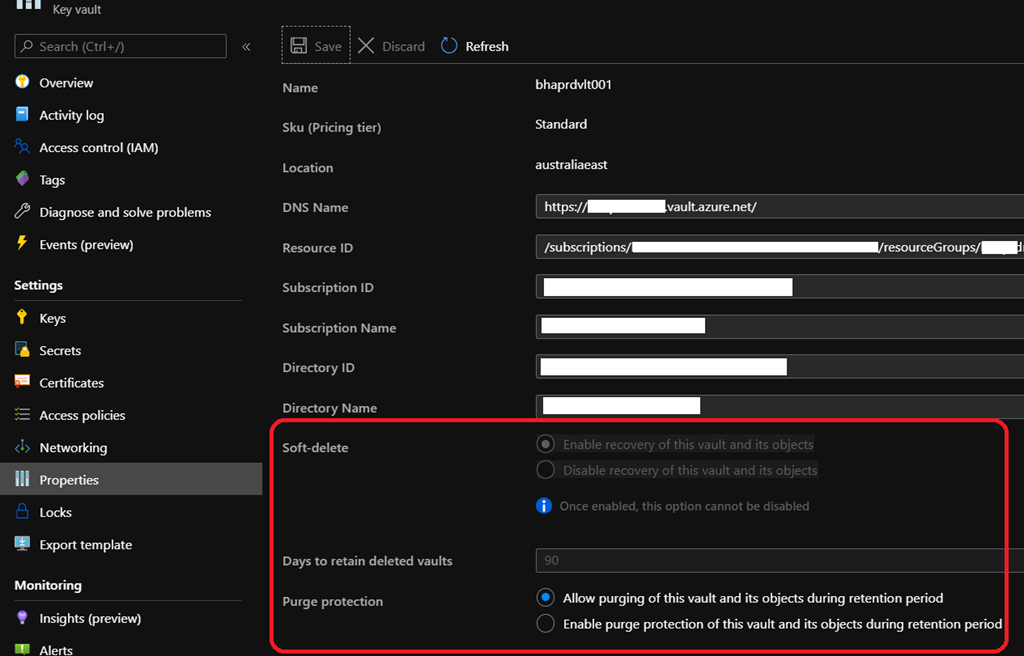Click the DNS Name text field

[780, 207]
